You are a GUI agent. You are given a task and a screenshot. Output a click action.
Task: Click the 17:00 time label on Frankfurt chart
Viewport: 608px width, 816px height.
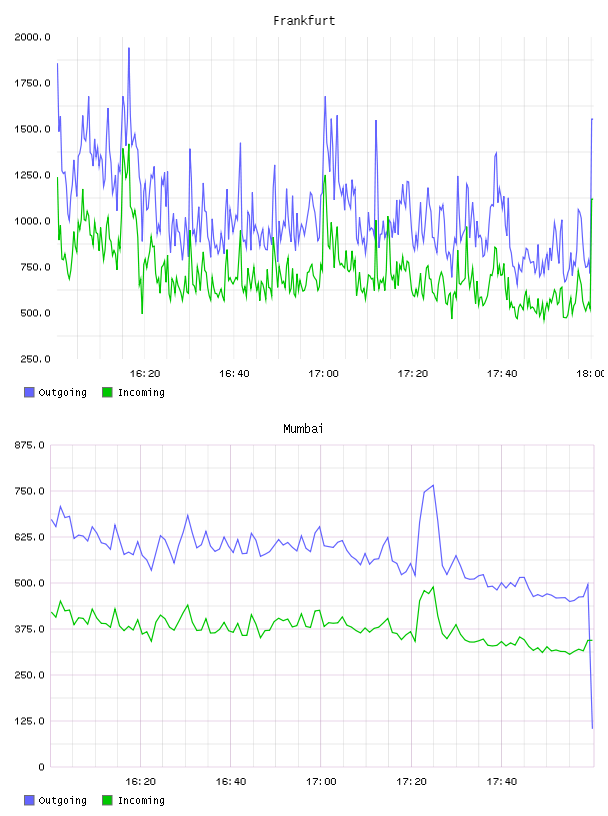pyautogui.click(x=323, y=374)
